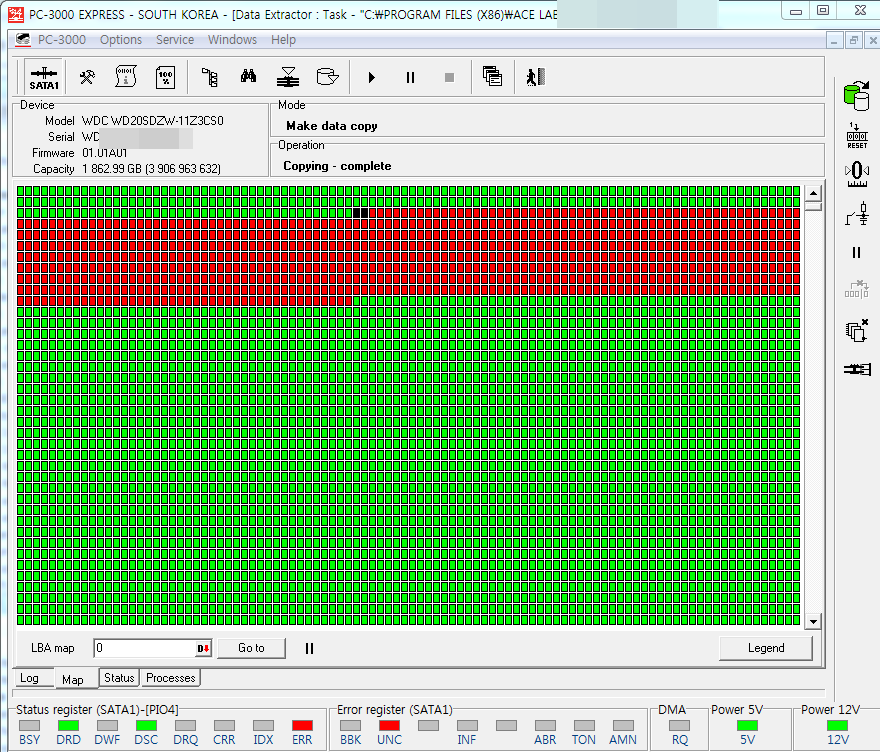
Task: Click the firmware value 01.01A01
Action: click(105, 153)
